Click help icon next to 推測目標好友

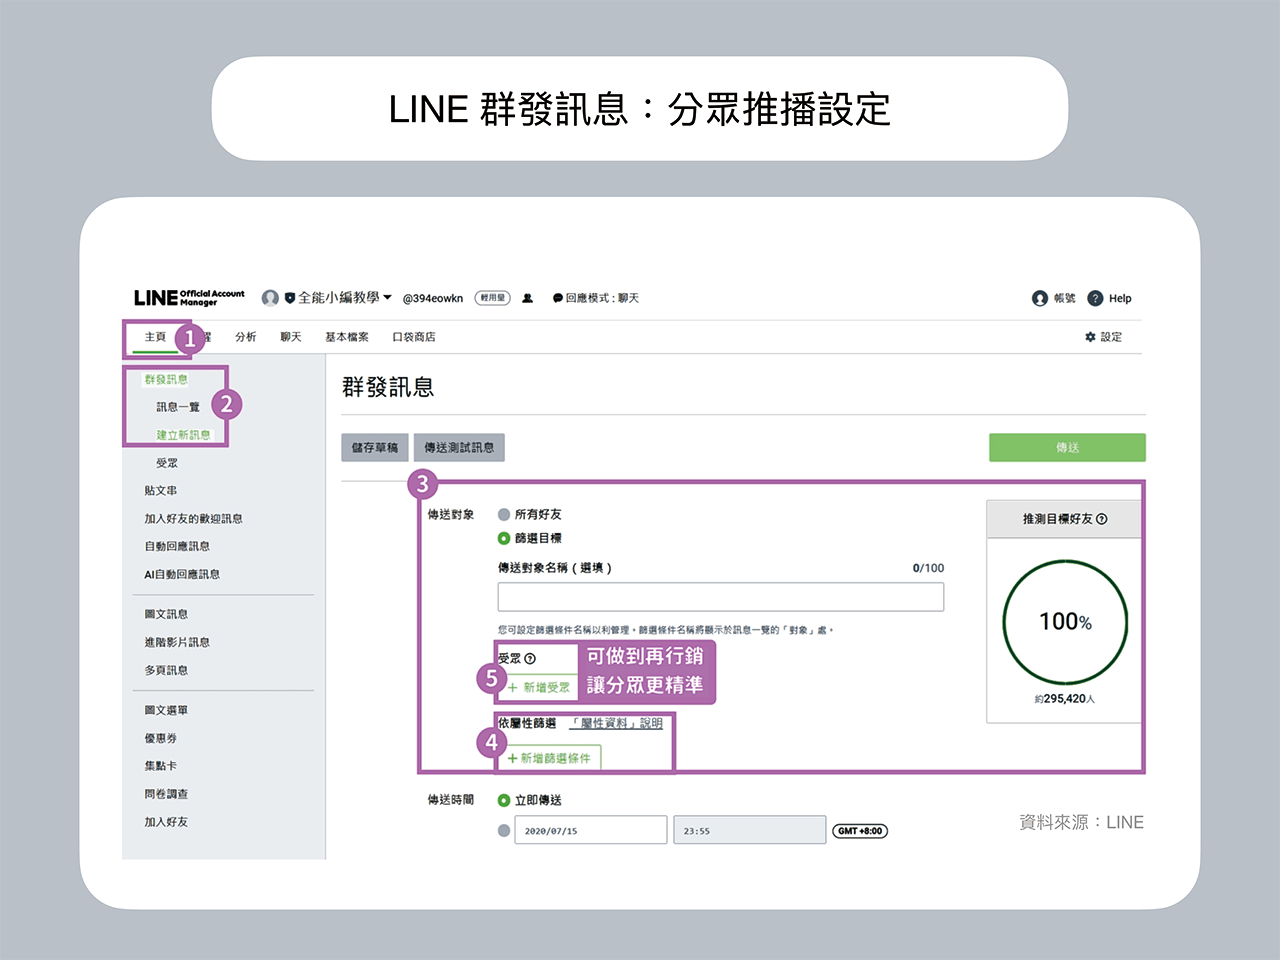[1102, 519]
